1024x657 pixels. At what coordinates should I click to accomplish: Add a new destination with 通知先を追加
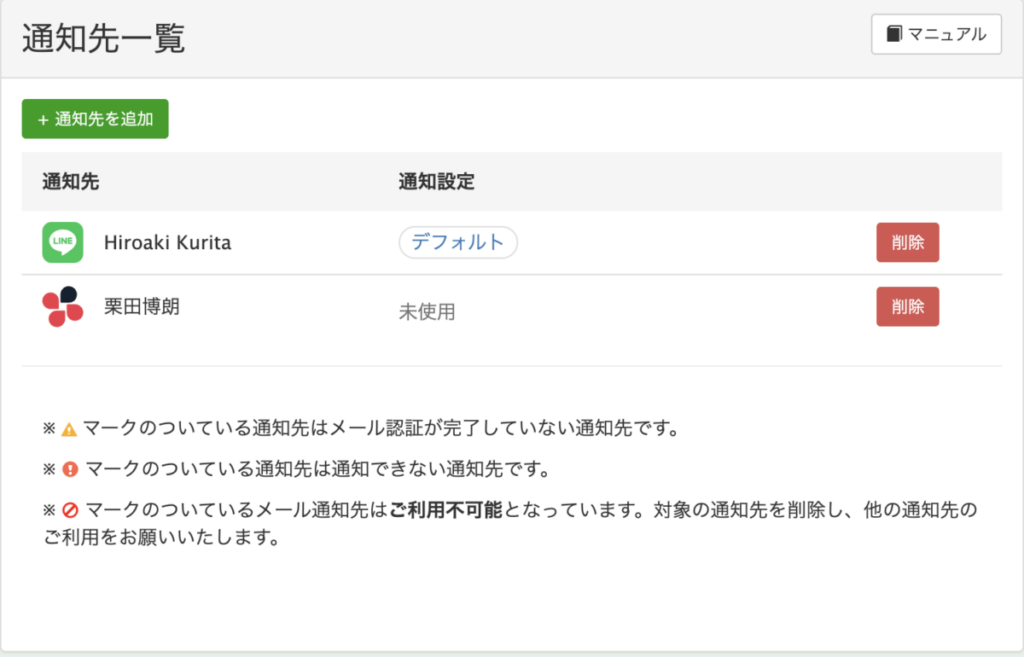click(x=95, y=119)
